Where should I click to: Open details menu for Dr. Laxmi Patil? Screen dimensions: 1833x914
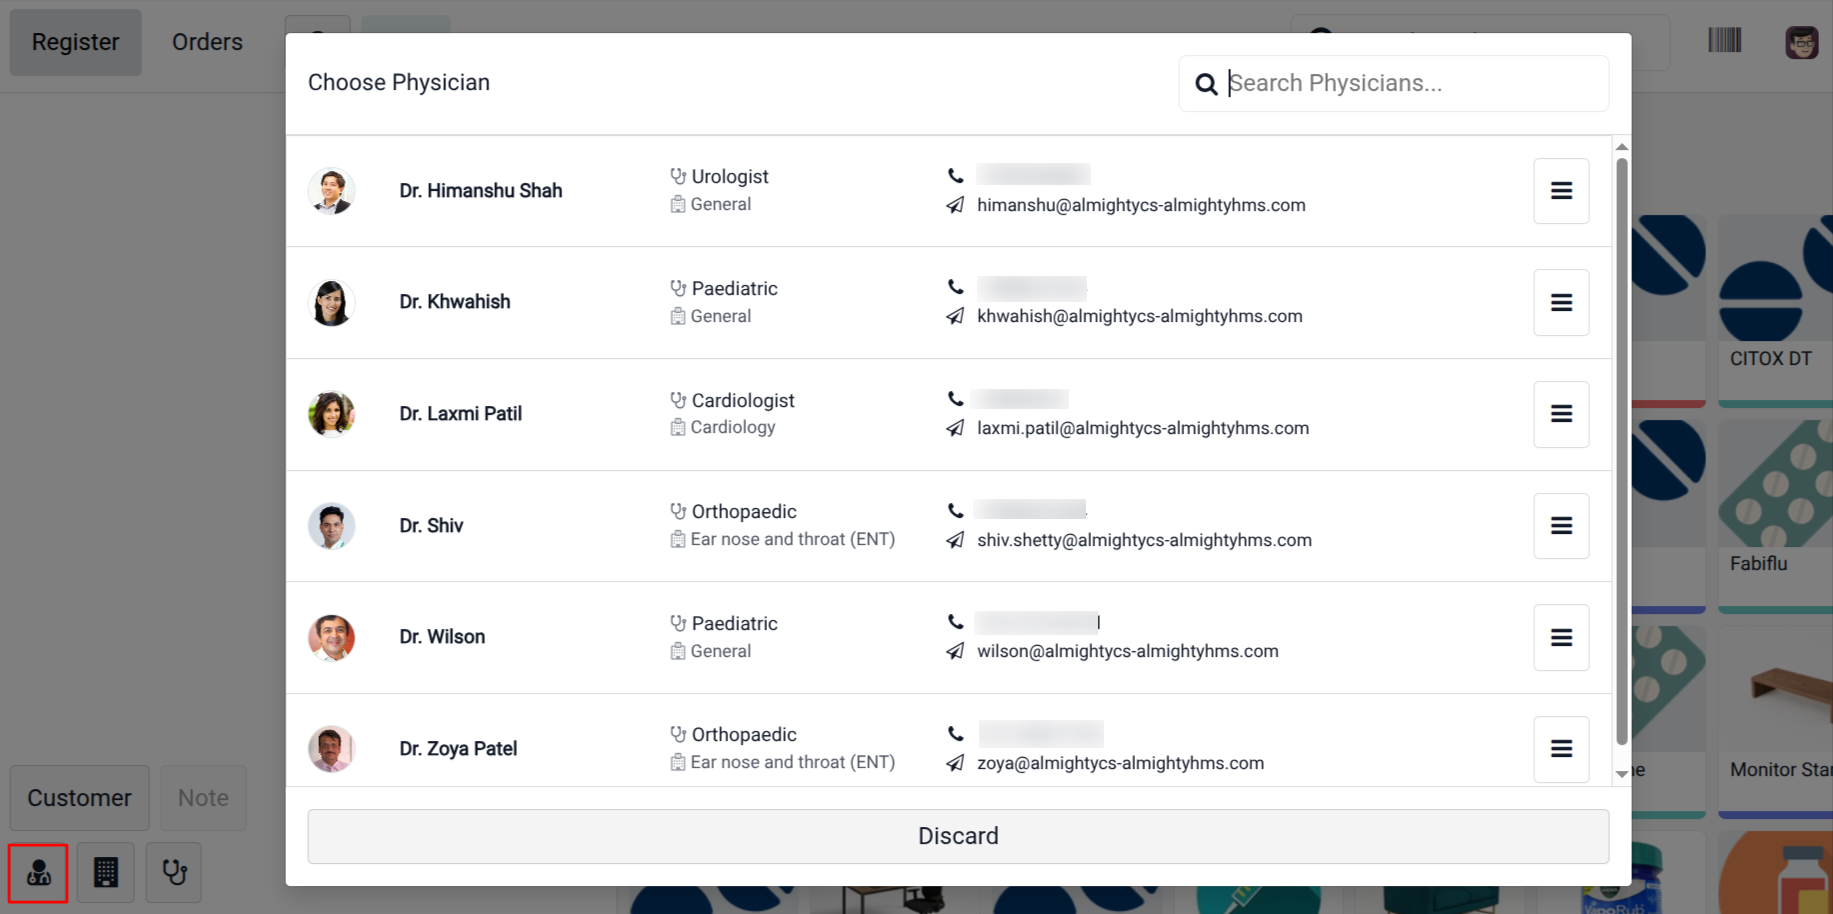click(x=1561, y=414)
